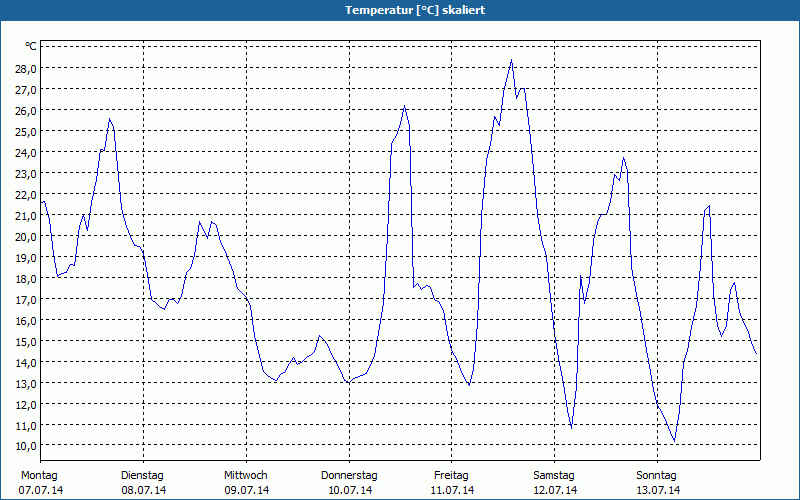Click the date 13.07.14
The width and height of the screenshot is (800, 500).
pyautogui.click(x=658, y=490)
